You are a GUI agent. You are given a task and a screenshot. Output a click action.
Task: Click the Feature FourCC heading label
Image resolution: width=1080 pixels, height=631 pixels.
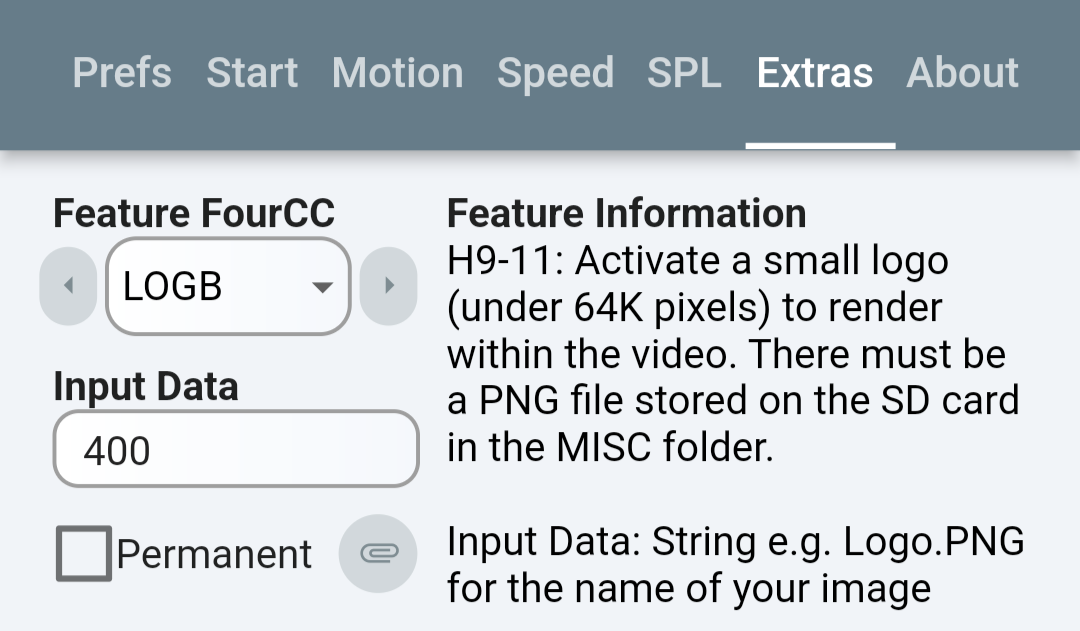pyautogui.click(x=194, y=213)
